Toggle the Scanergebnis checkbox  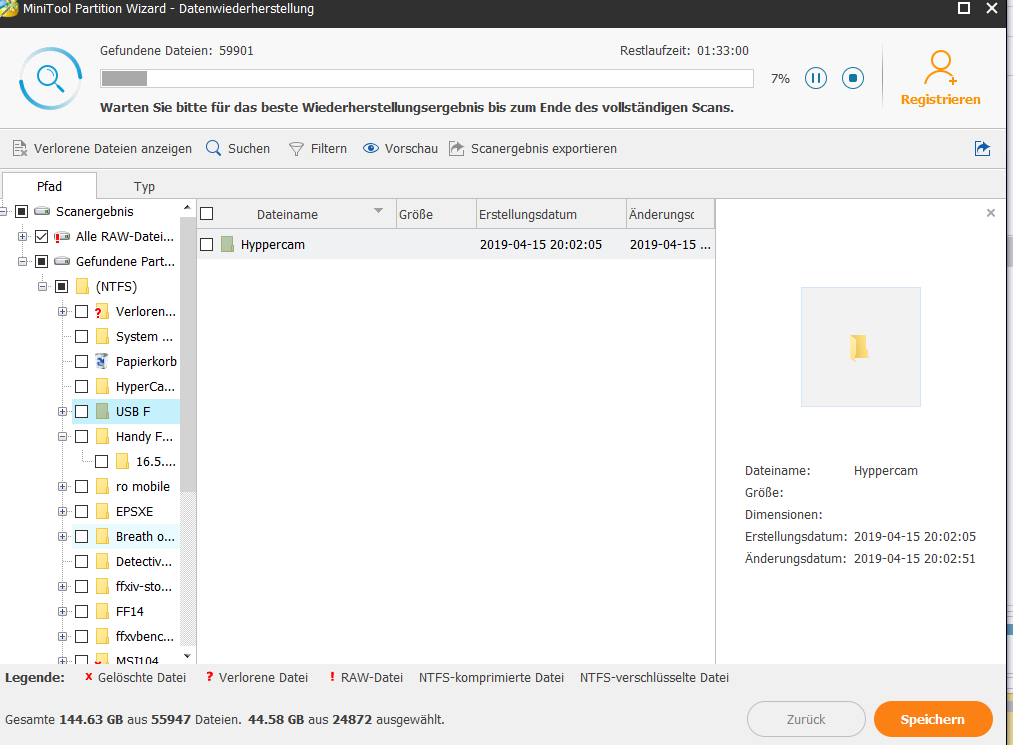[x=21, y=211]
